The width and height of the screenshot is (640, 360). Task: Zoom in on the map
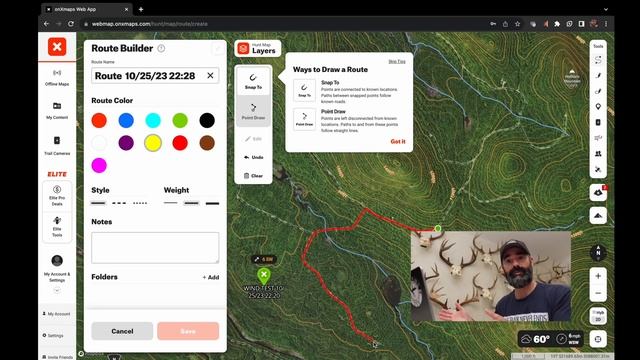tap(598, 276)
